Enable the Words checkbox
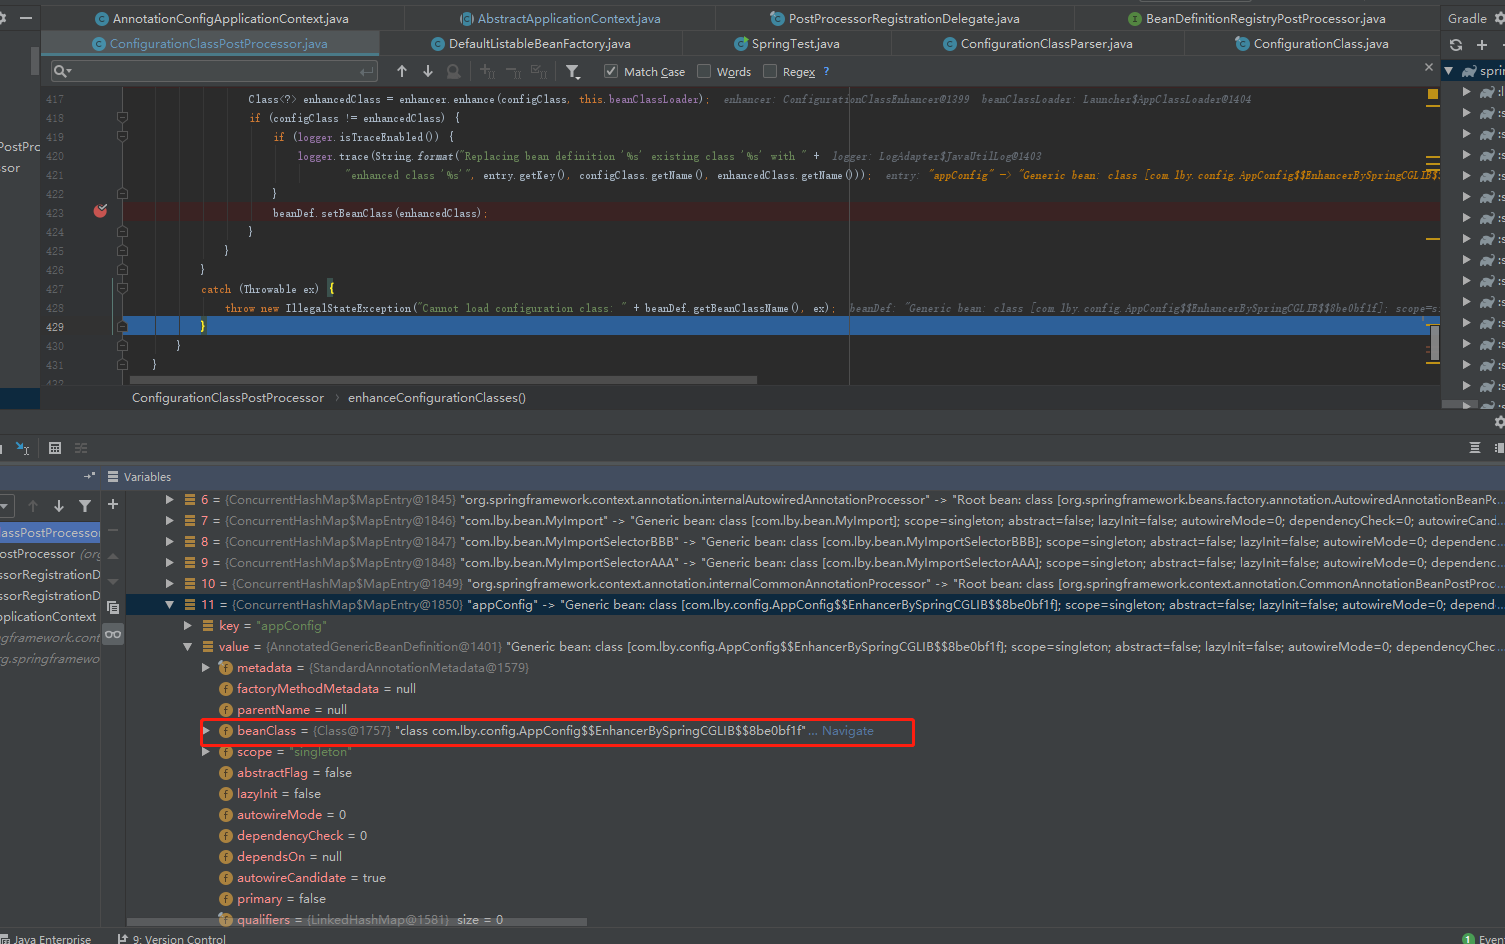 click(704, 71)
